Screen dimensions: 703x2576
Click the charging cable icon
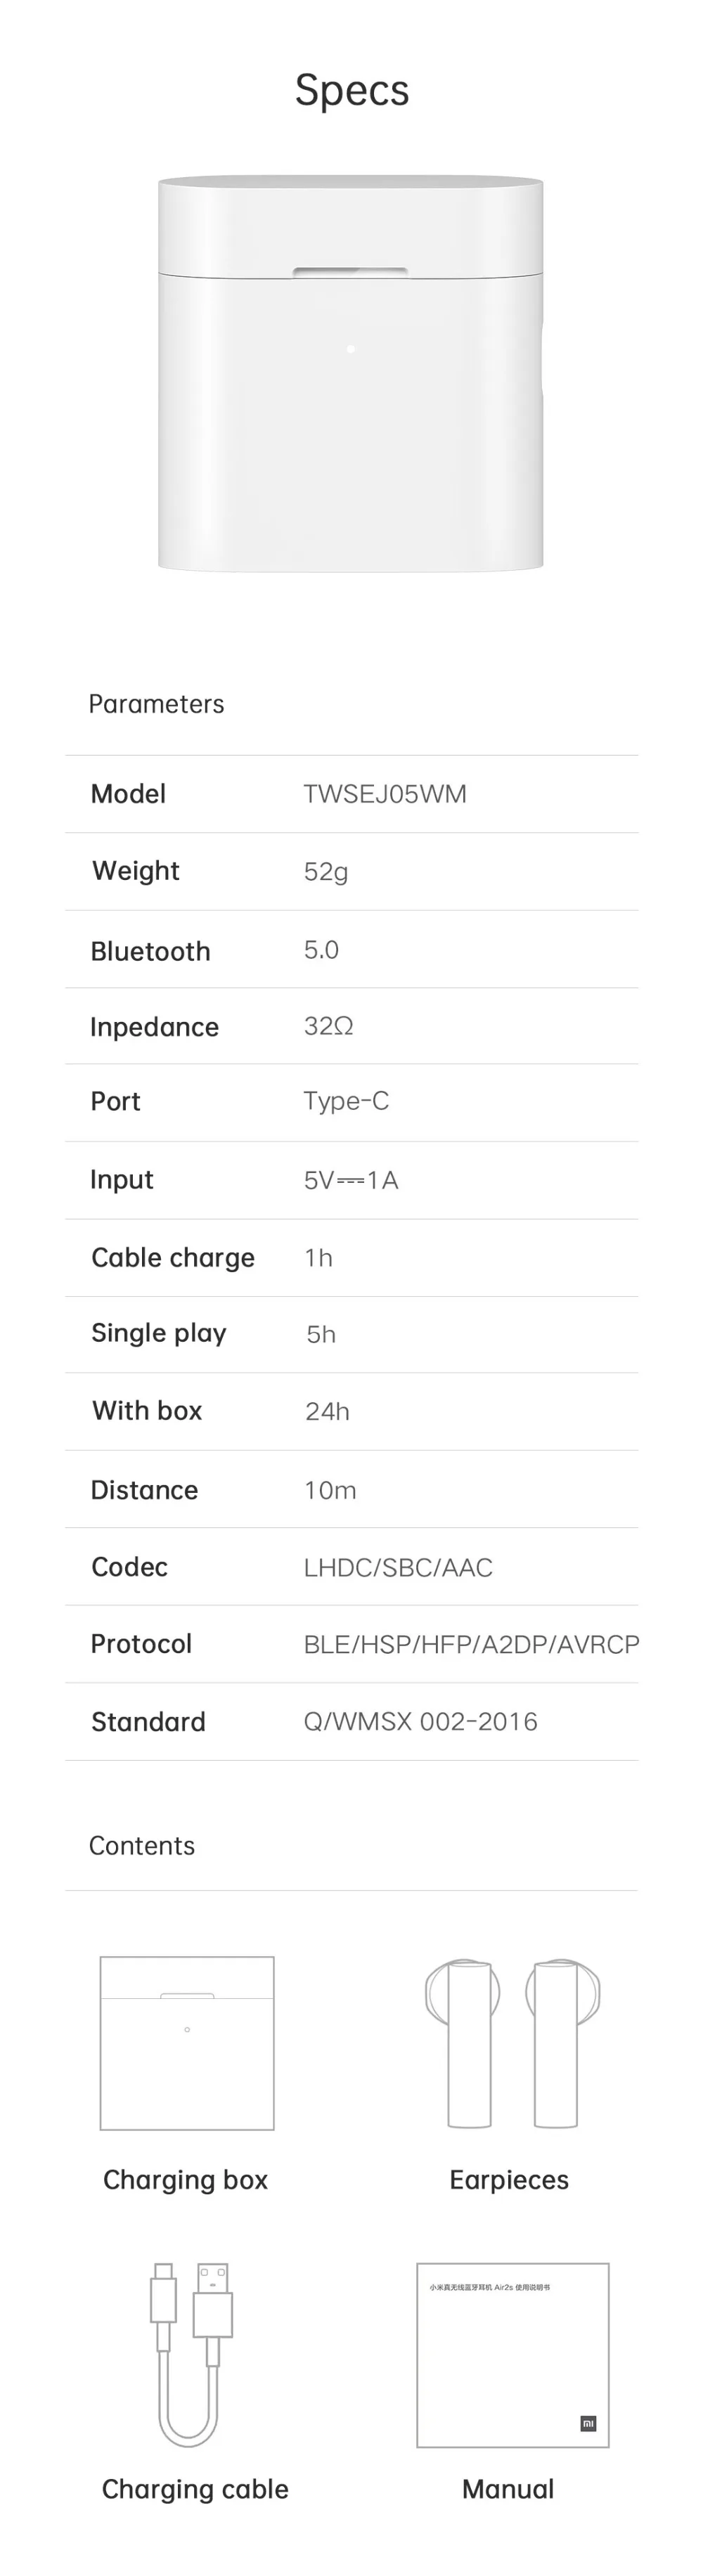[191, 2353]
